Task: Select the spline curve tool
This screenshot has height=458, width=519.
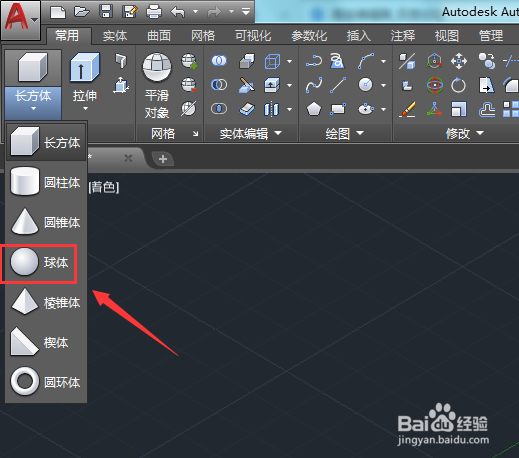Action: [x=314, y=85]
